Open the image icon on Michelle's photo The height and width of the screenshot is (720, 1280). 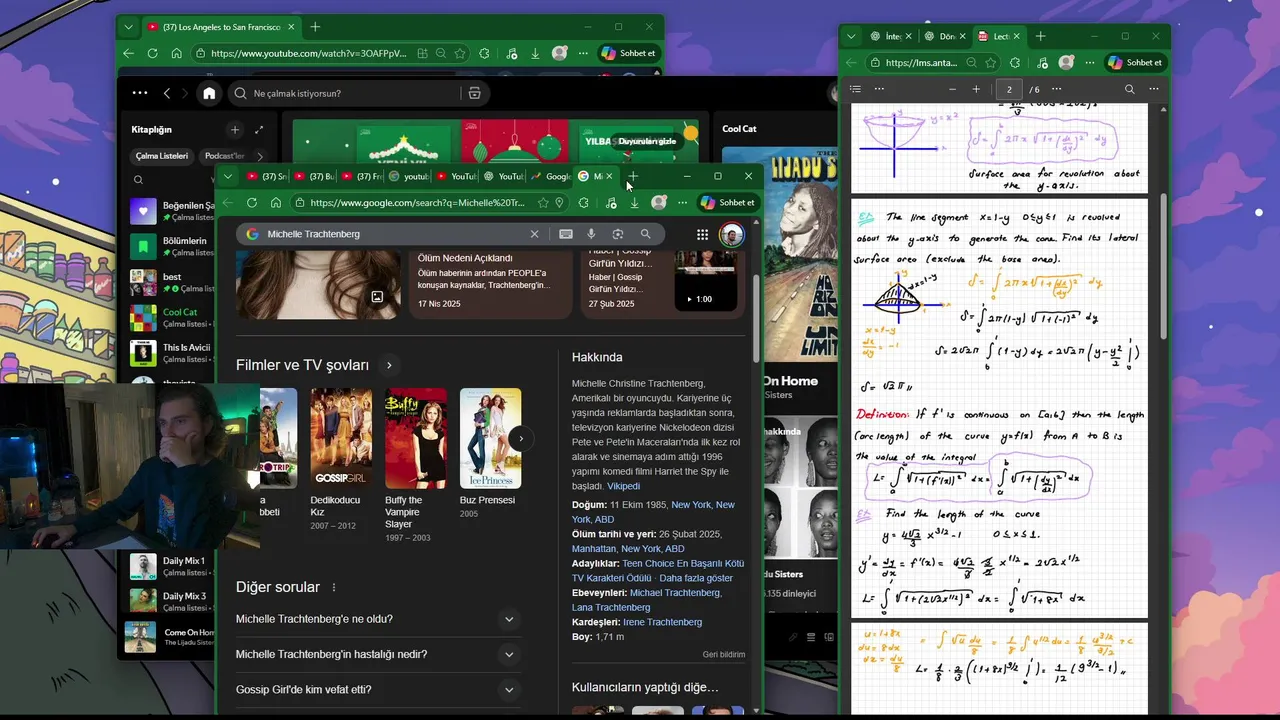point(377,297)
